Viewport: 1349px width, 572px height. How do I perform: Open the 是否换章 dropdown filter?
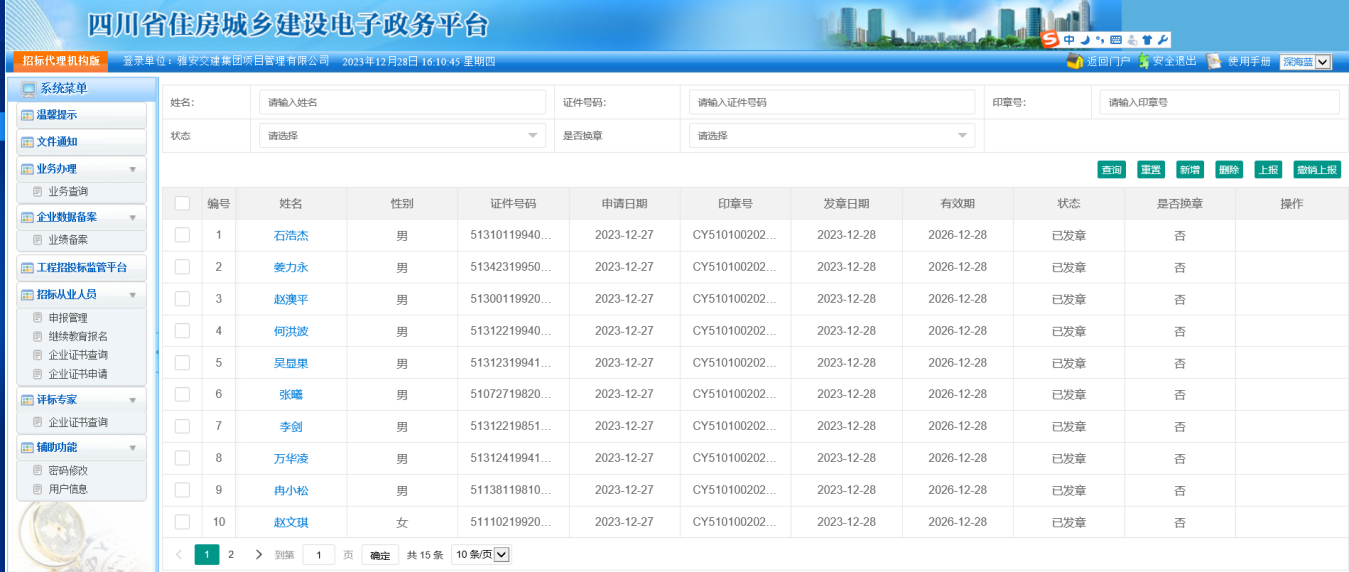831,136
